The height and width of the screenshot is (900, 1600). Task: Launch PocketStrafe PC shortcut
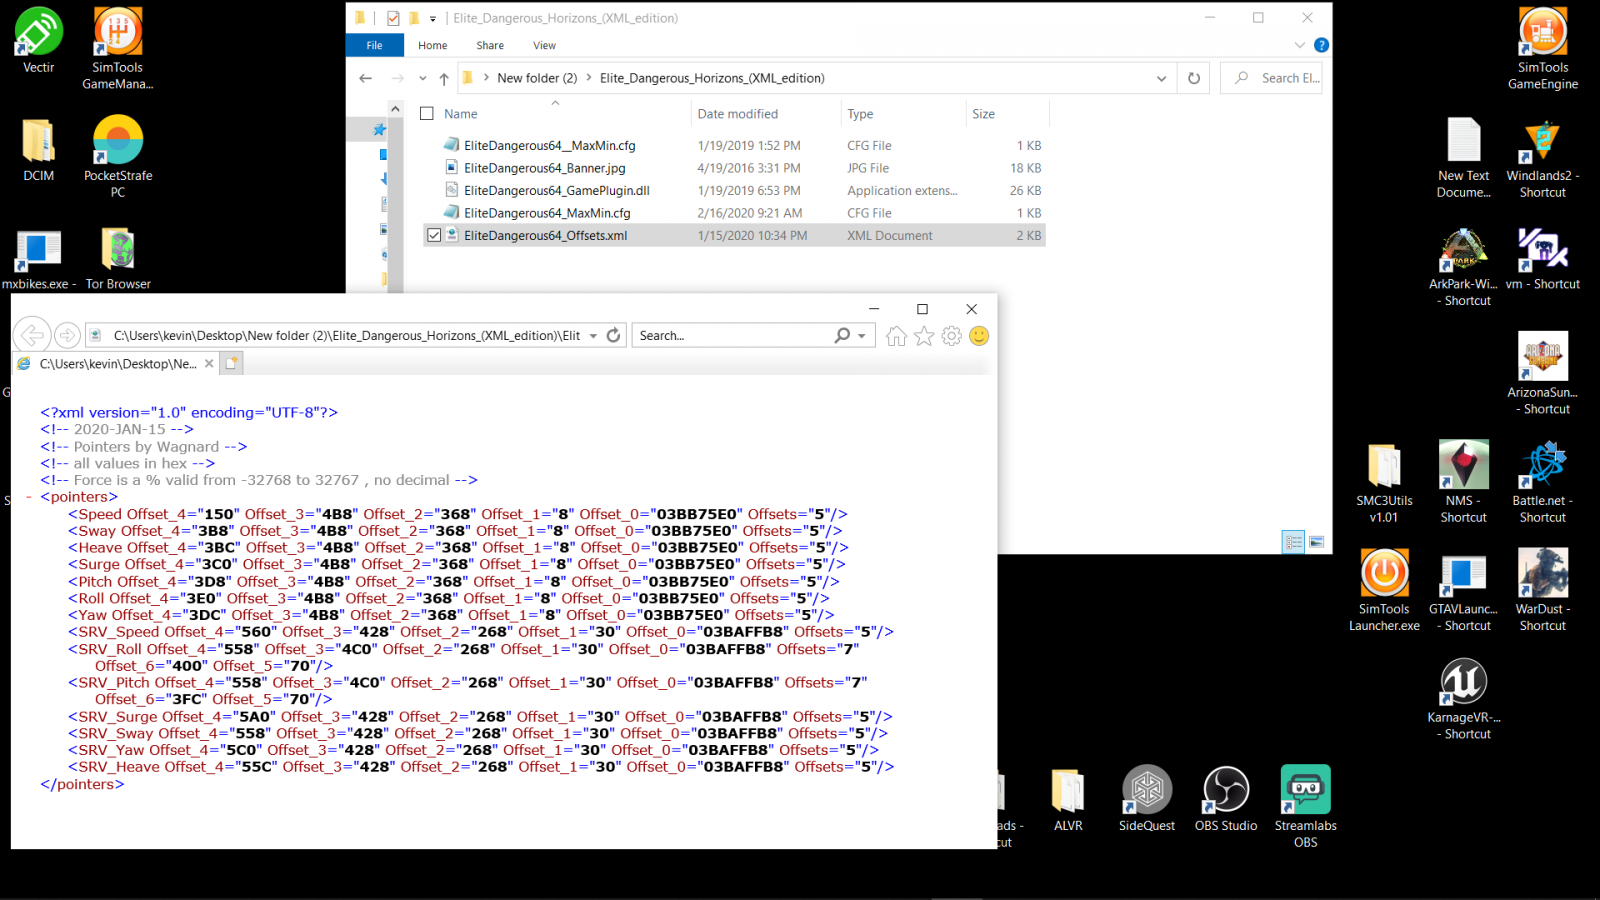118,156
